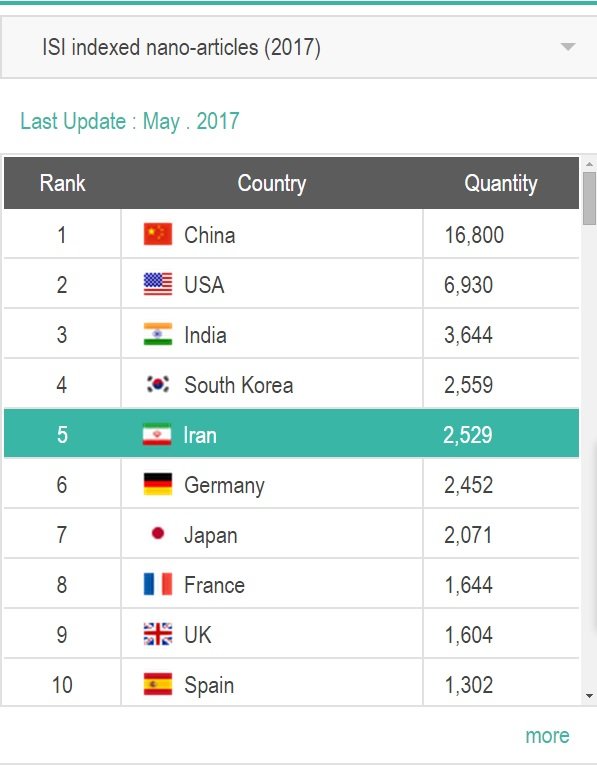Click the Country column header
Viewport: 597px width, 765px height.
click(x=272, y=183)
